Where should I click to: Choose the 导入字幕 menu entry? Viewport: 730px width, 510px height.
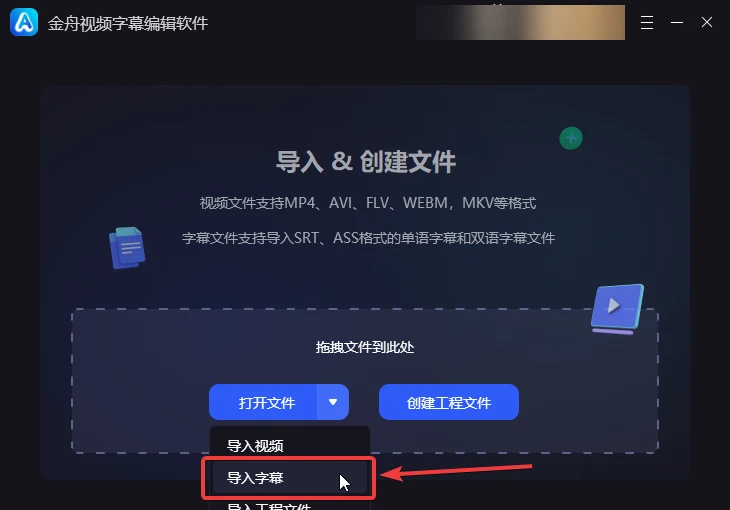[290, 478]
